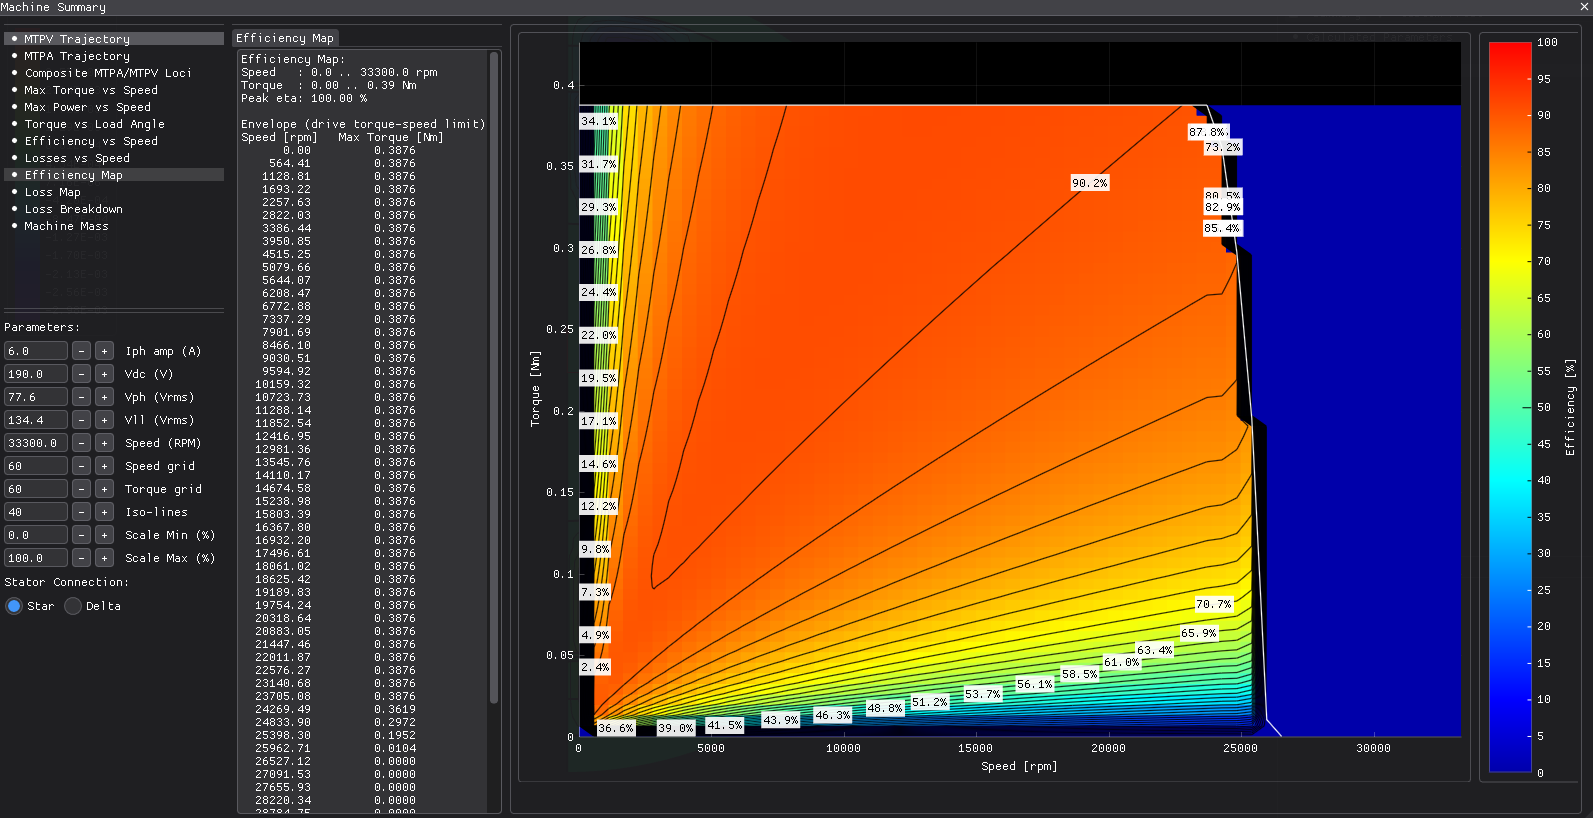Click the Peak eta 100.00 % text
Viewport: 1593px width, 818px height.
(304, 98)
